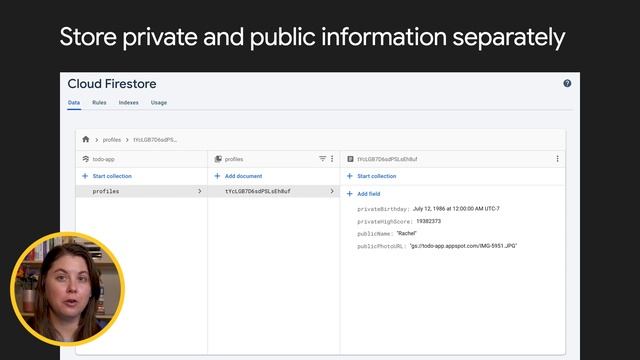This screenshot has height=360, width=640.
Task: Click the publicPhotoURL field name
Action: pos(381,246)
